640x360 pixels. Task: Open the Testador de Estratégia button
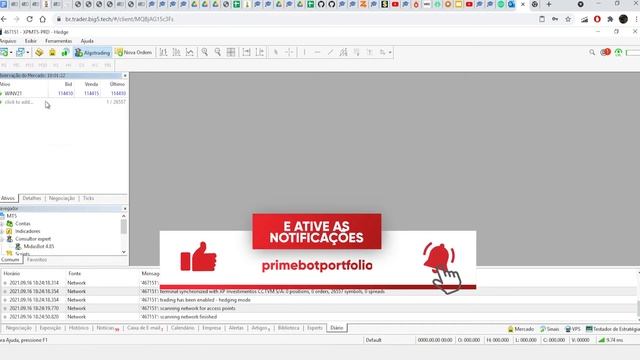[613, 329]
